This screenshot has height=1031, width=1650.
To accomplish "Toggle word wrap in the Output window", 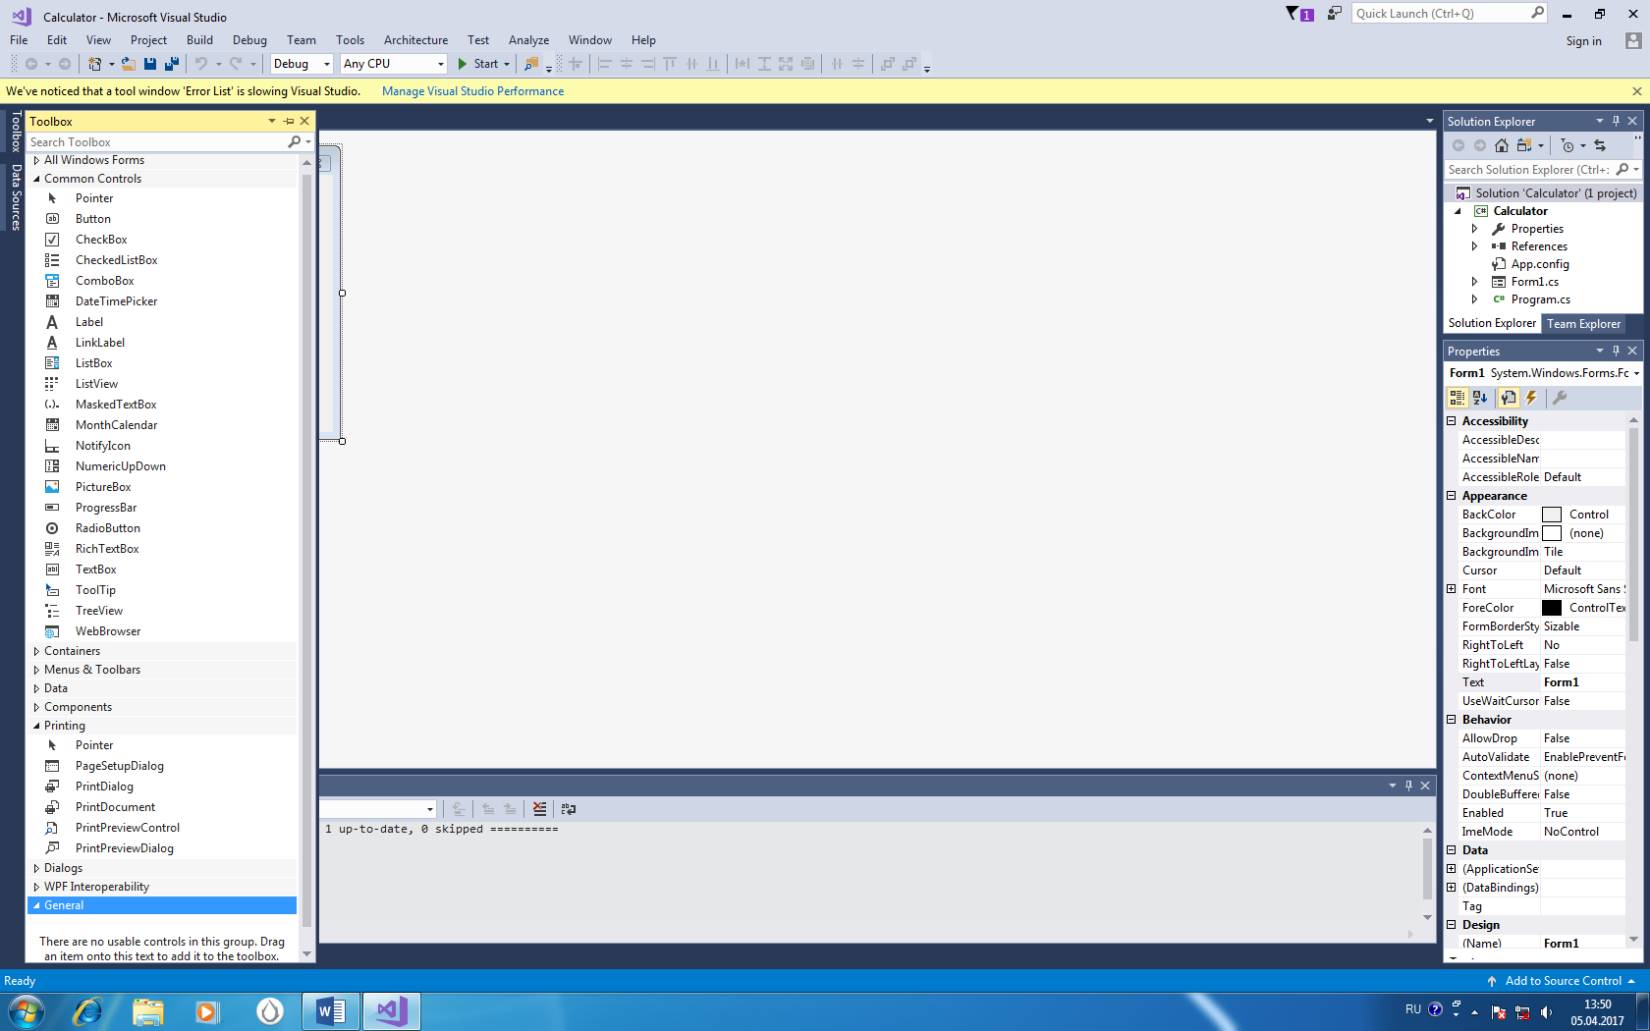I will (568, 809).
